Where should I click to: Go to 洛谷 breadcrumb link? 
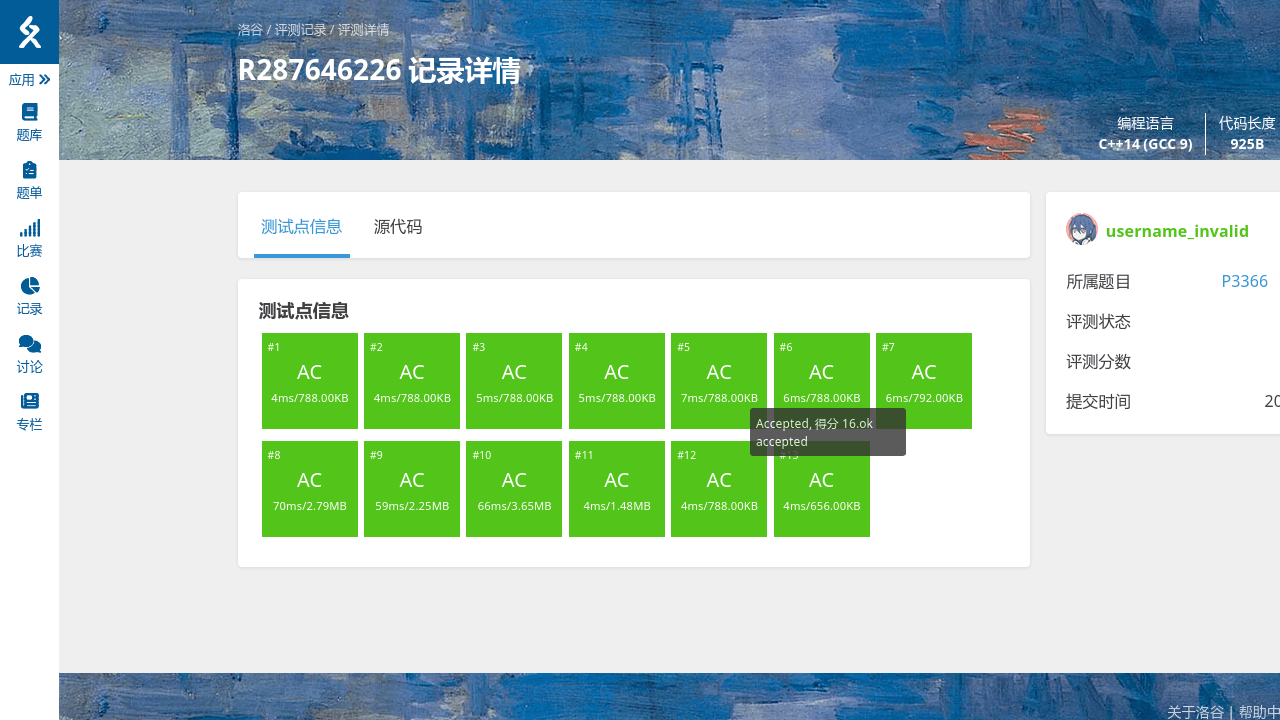[250, 30]
